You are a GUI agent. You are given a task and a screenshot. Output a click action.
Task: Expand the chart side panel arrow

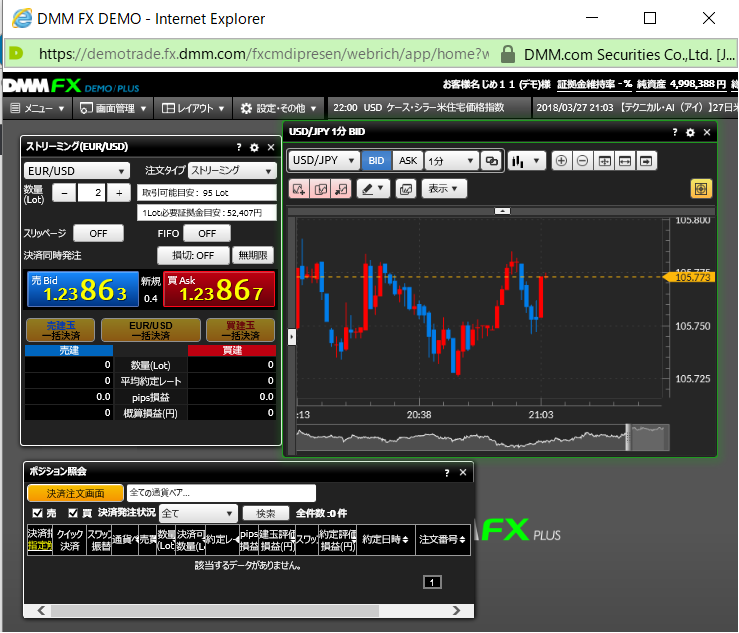pos(292,337)
